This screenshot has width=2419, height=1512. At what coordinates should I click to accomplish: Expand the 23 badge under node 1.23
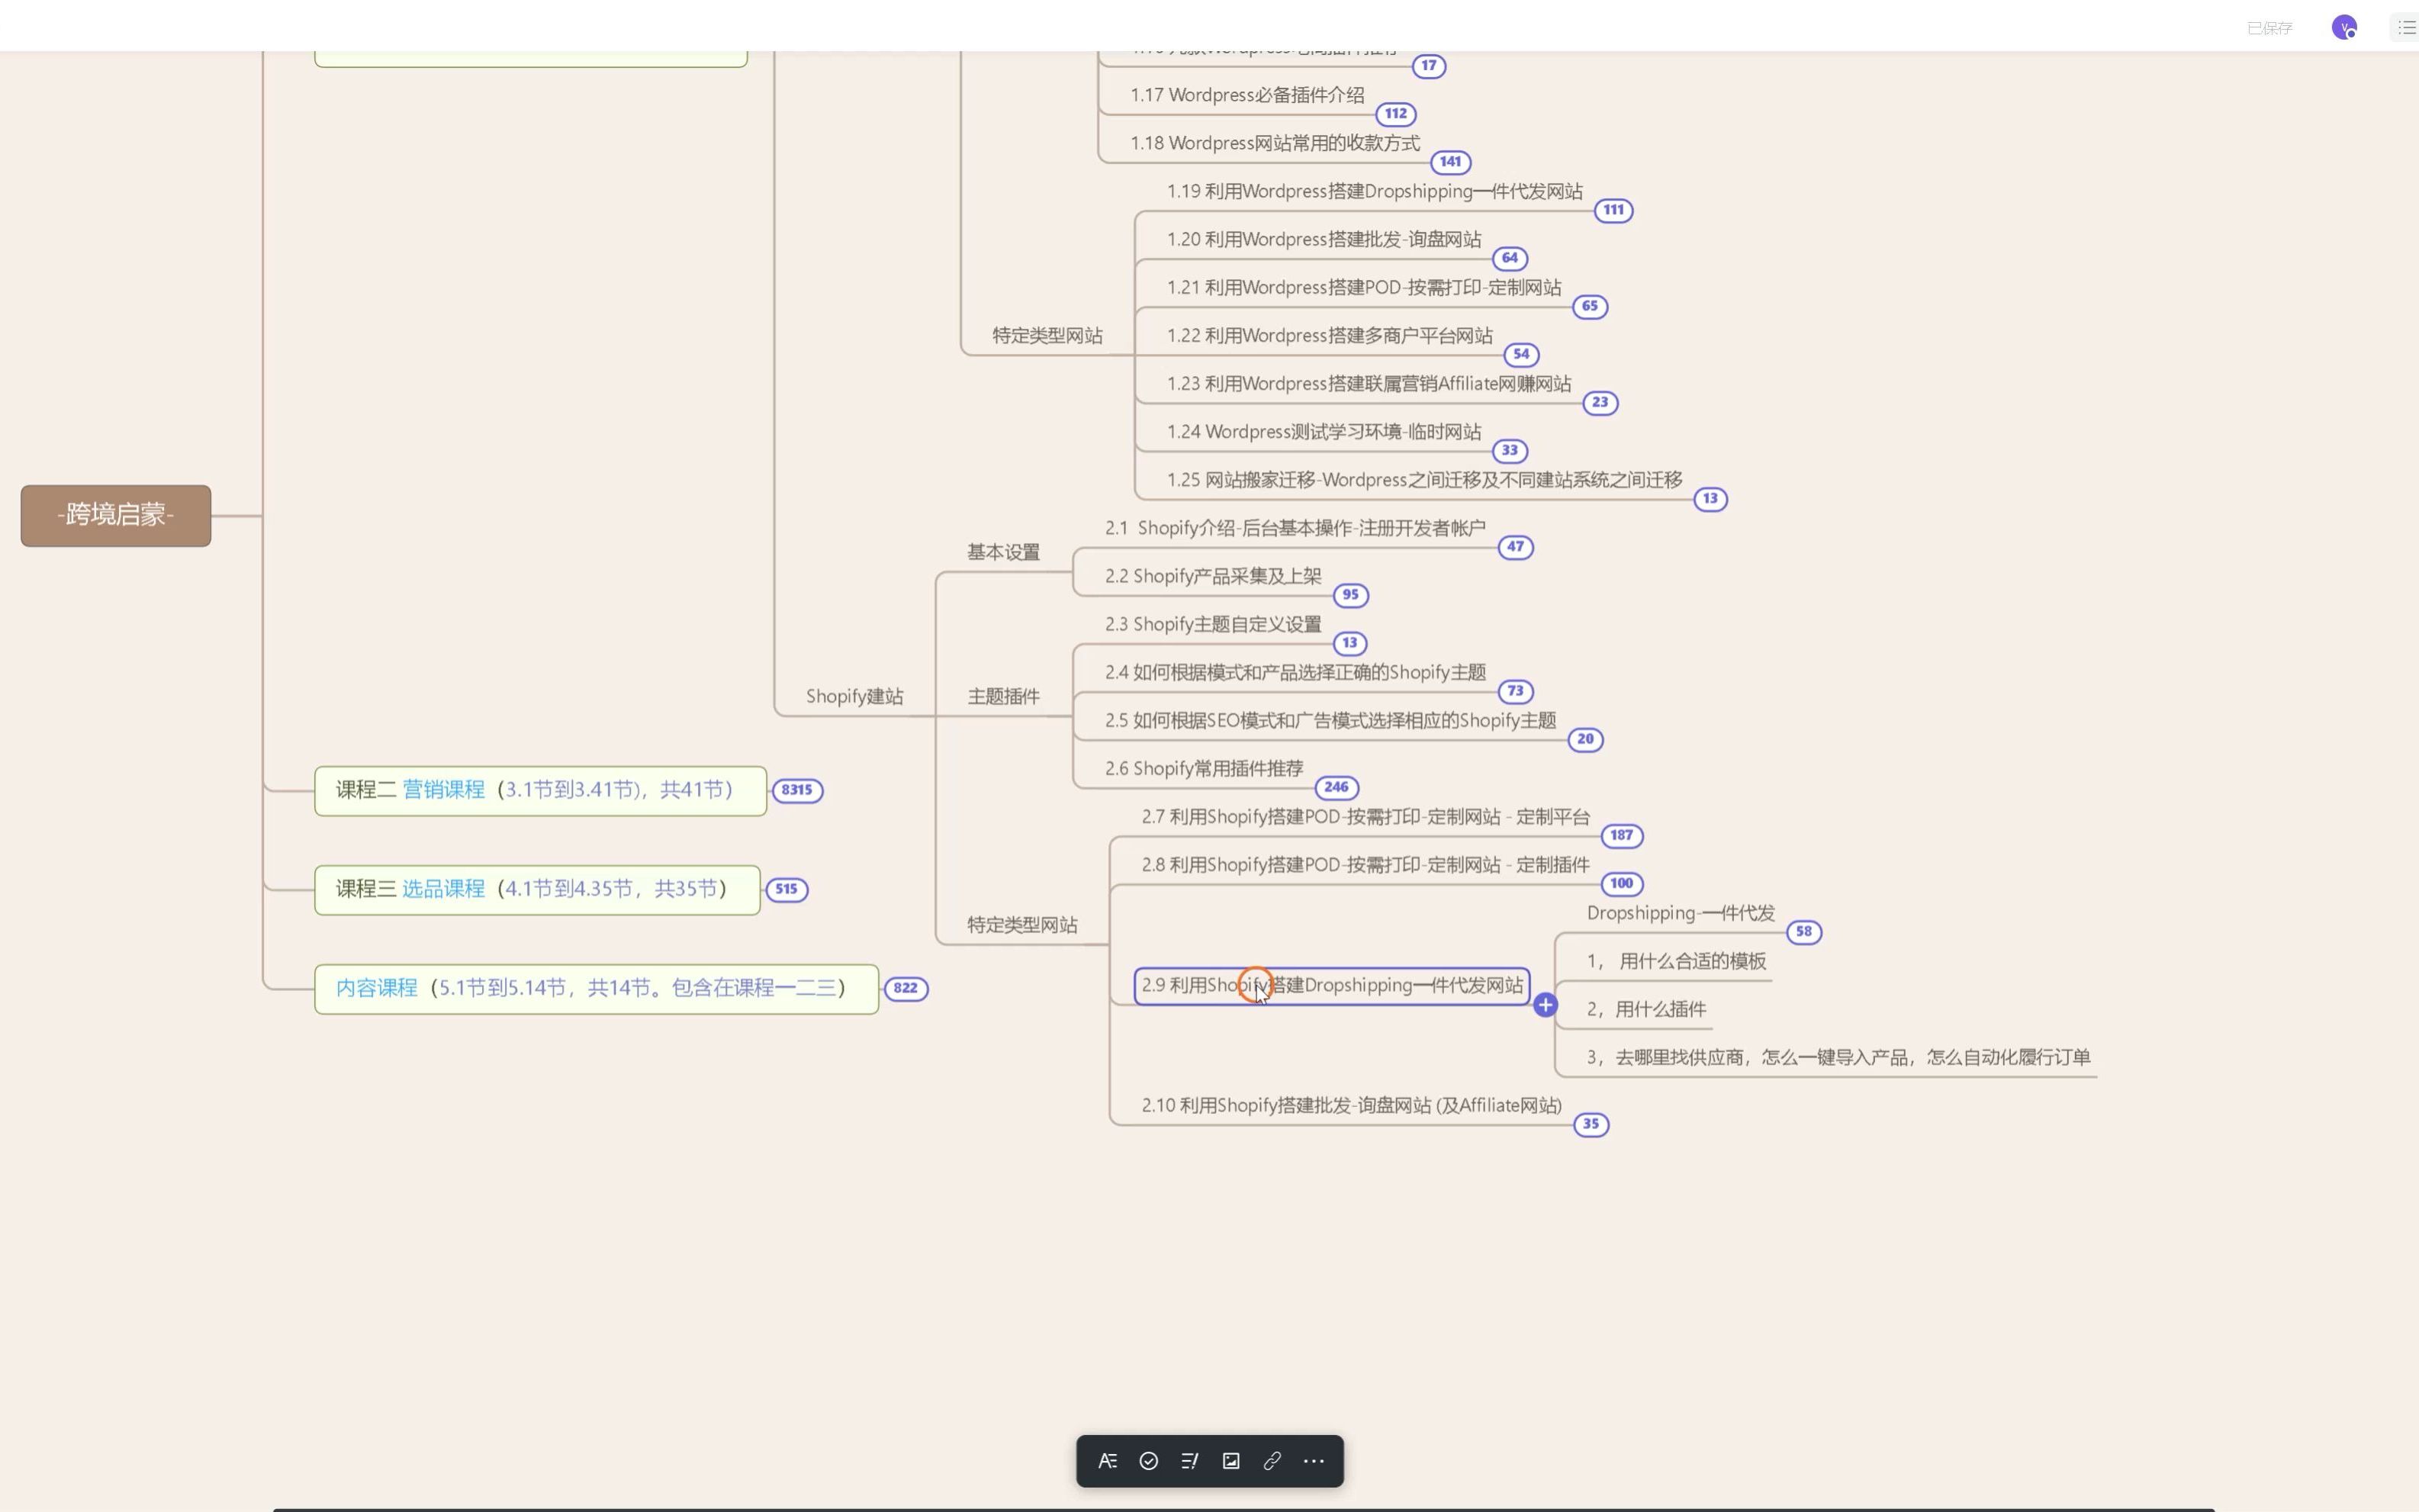[x=1601, y=402]
